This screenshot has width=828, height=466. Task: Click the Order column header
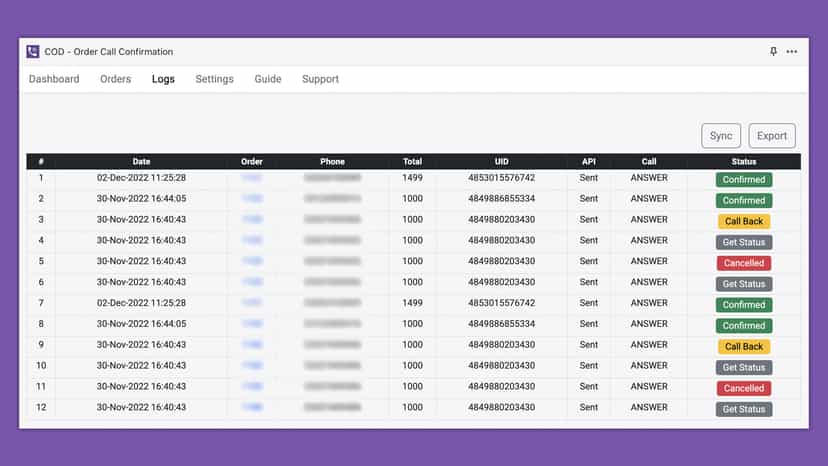[x=252, y=162]
